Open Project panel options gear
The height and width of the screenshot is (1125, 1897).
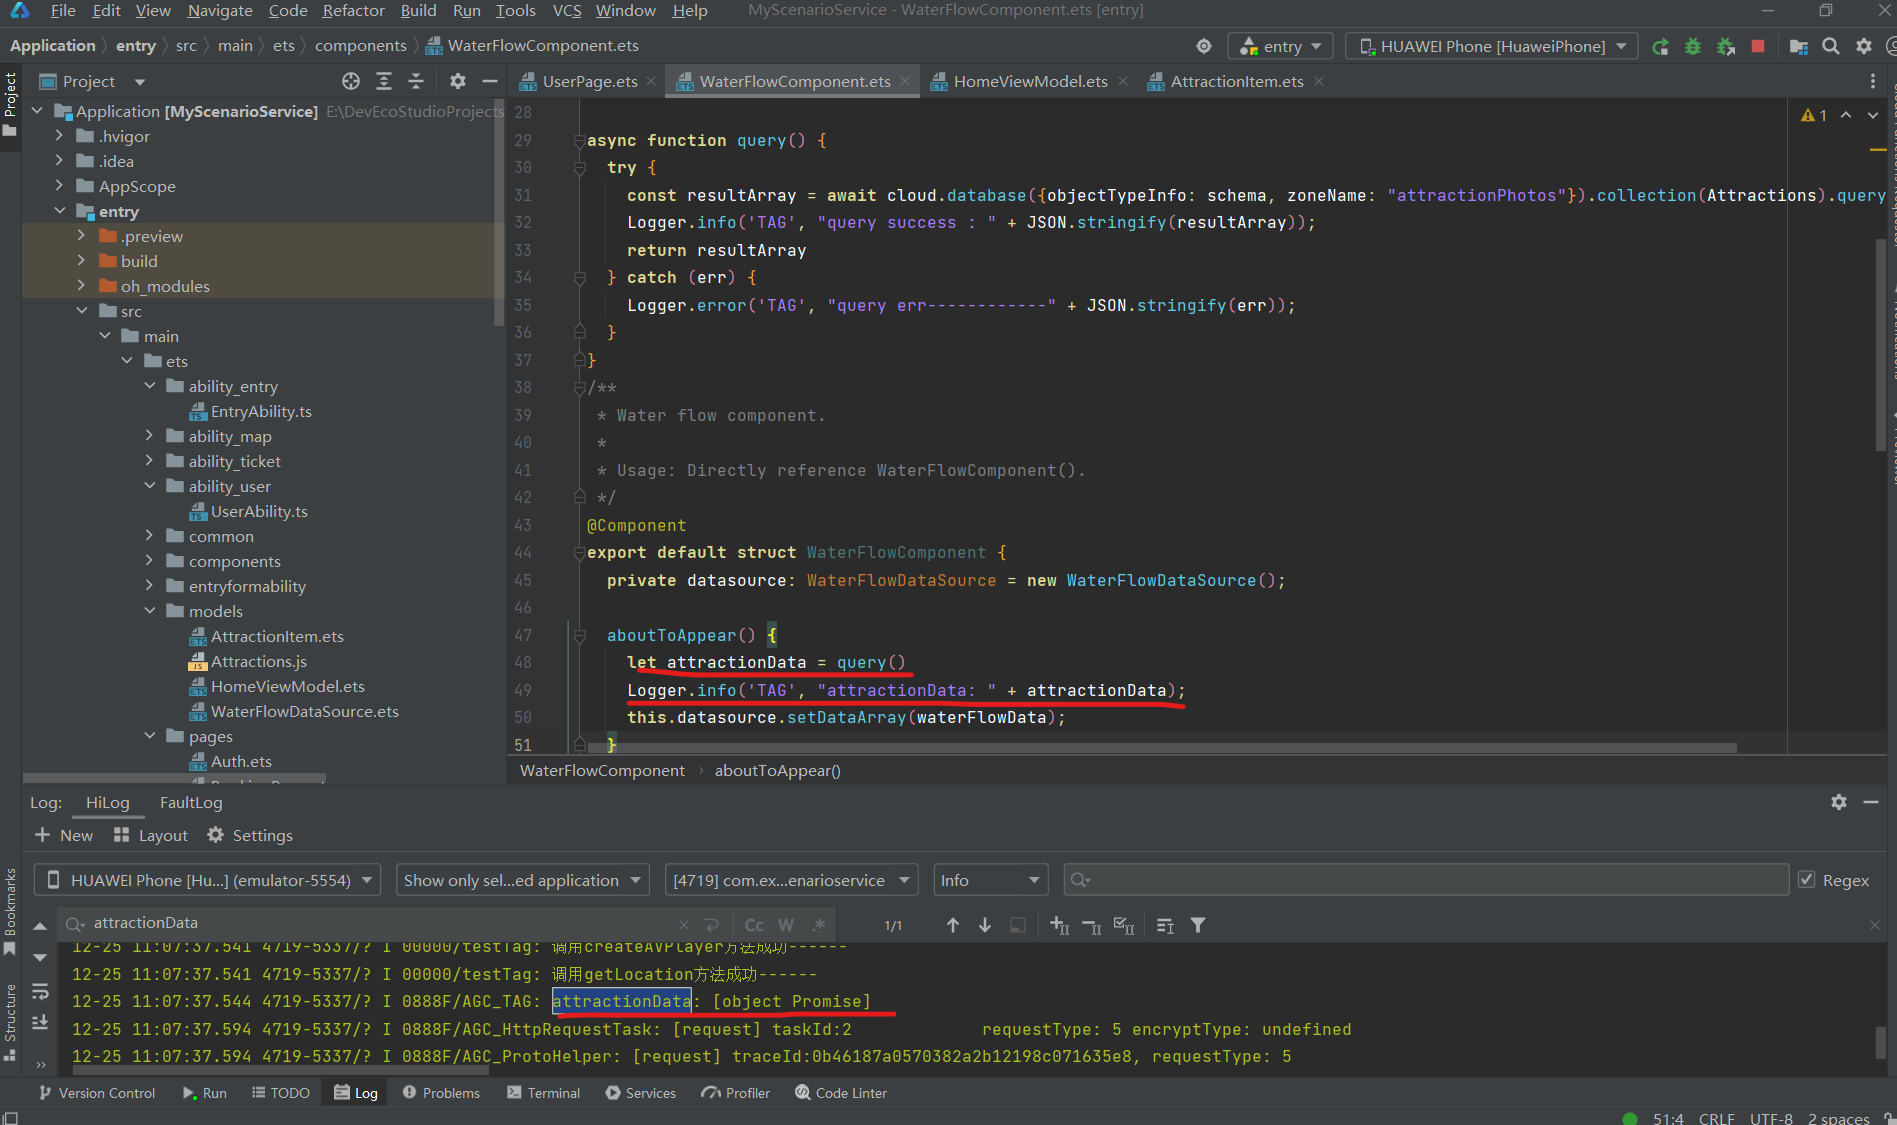[x=457, y=81]
